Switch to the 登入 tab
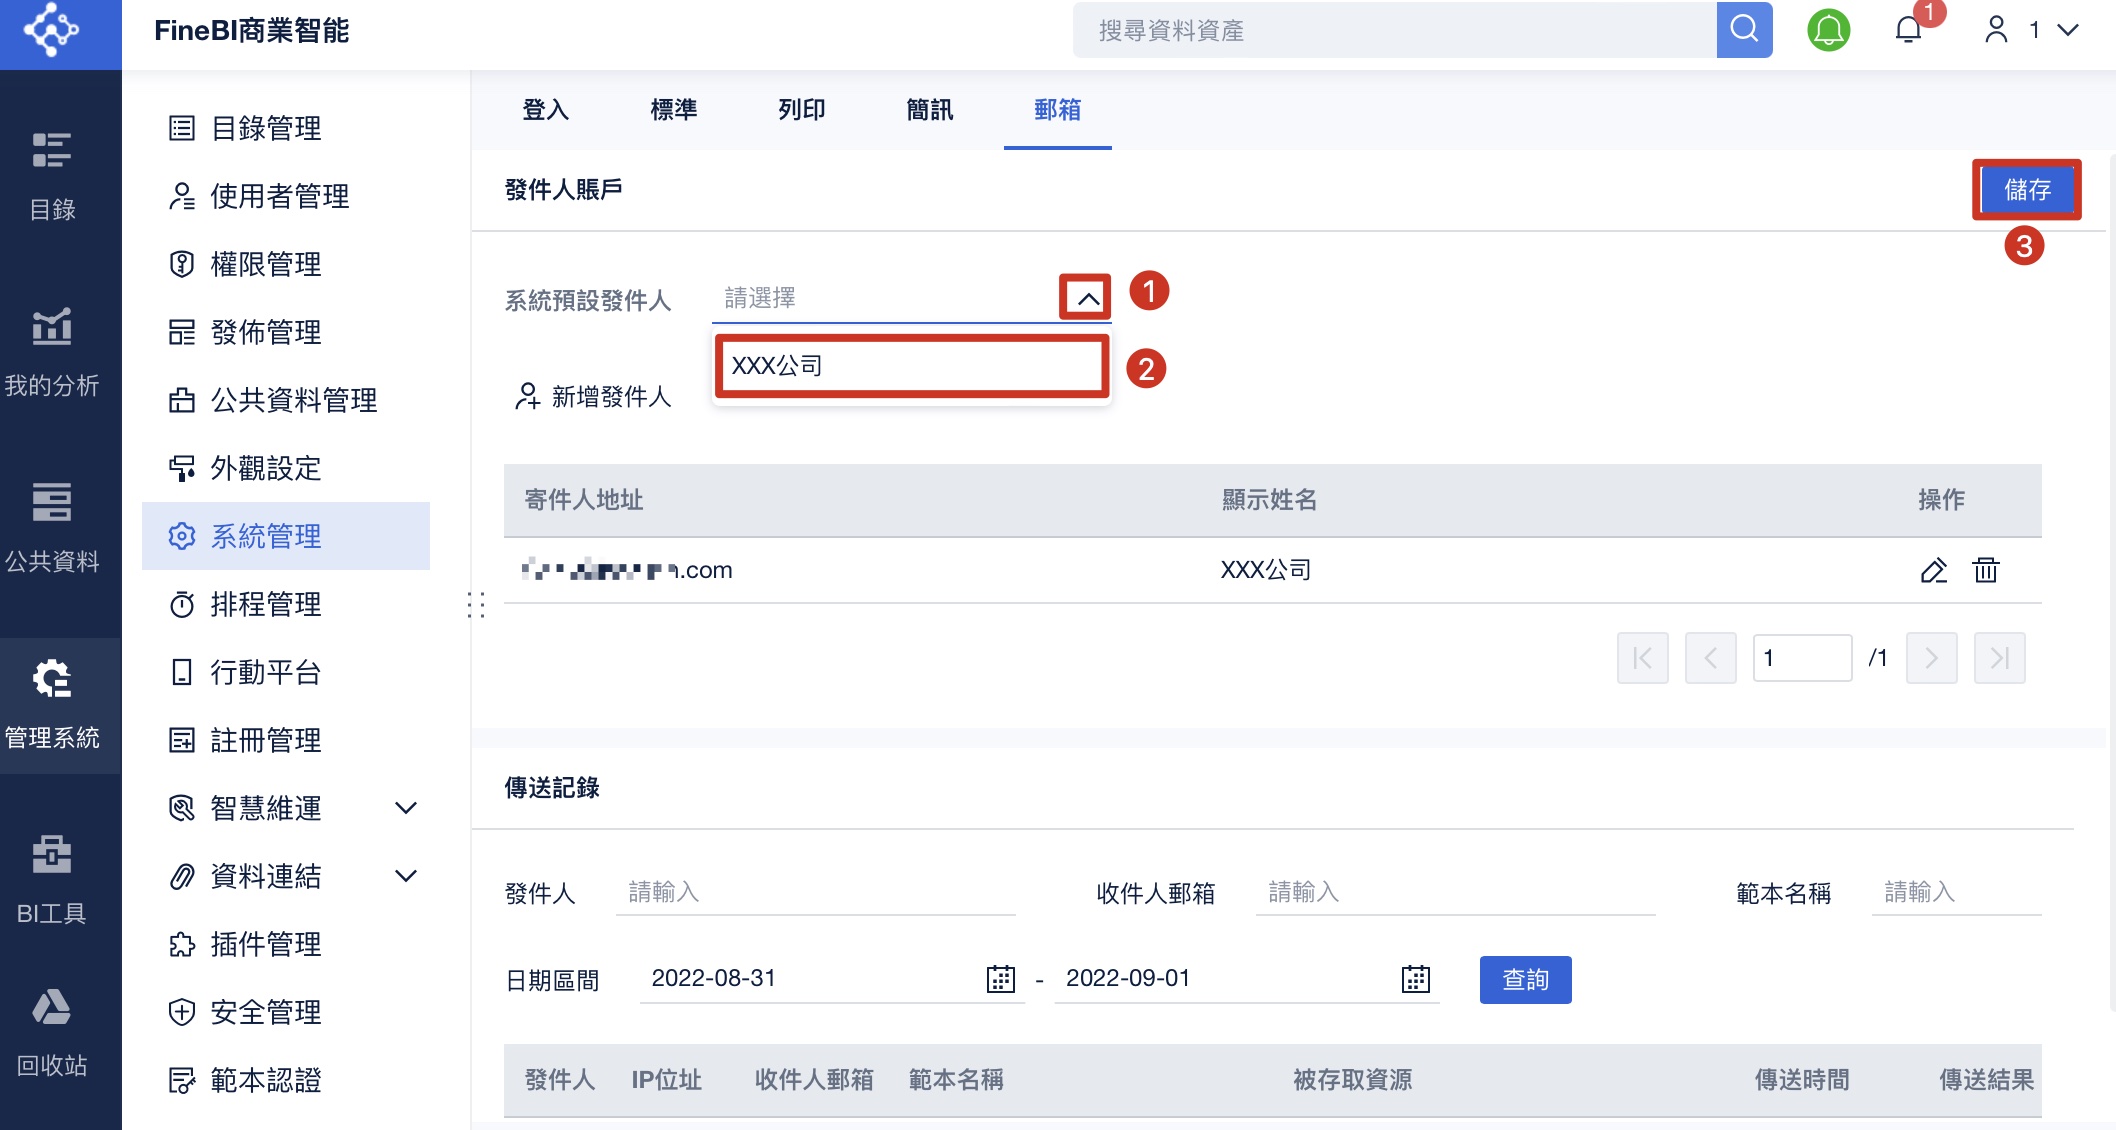Screen dimensions: 2116x1130 (545, 110)
